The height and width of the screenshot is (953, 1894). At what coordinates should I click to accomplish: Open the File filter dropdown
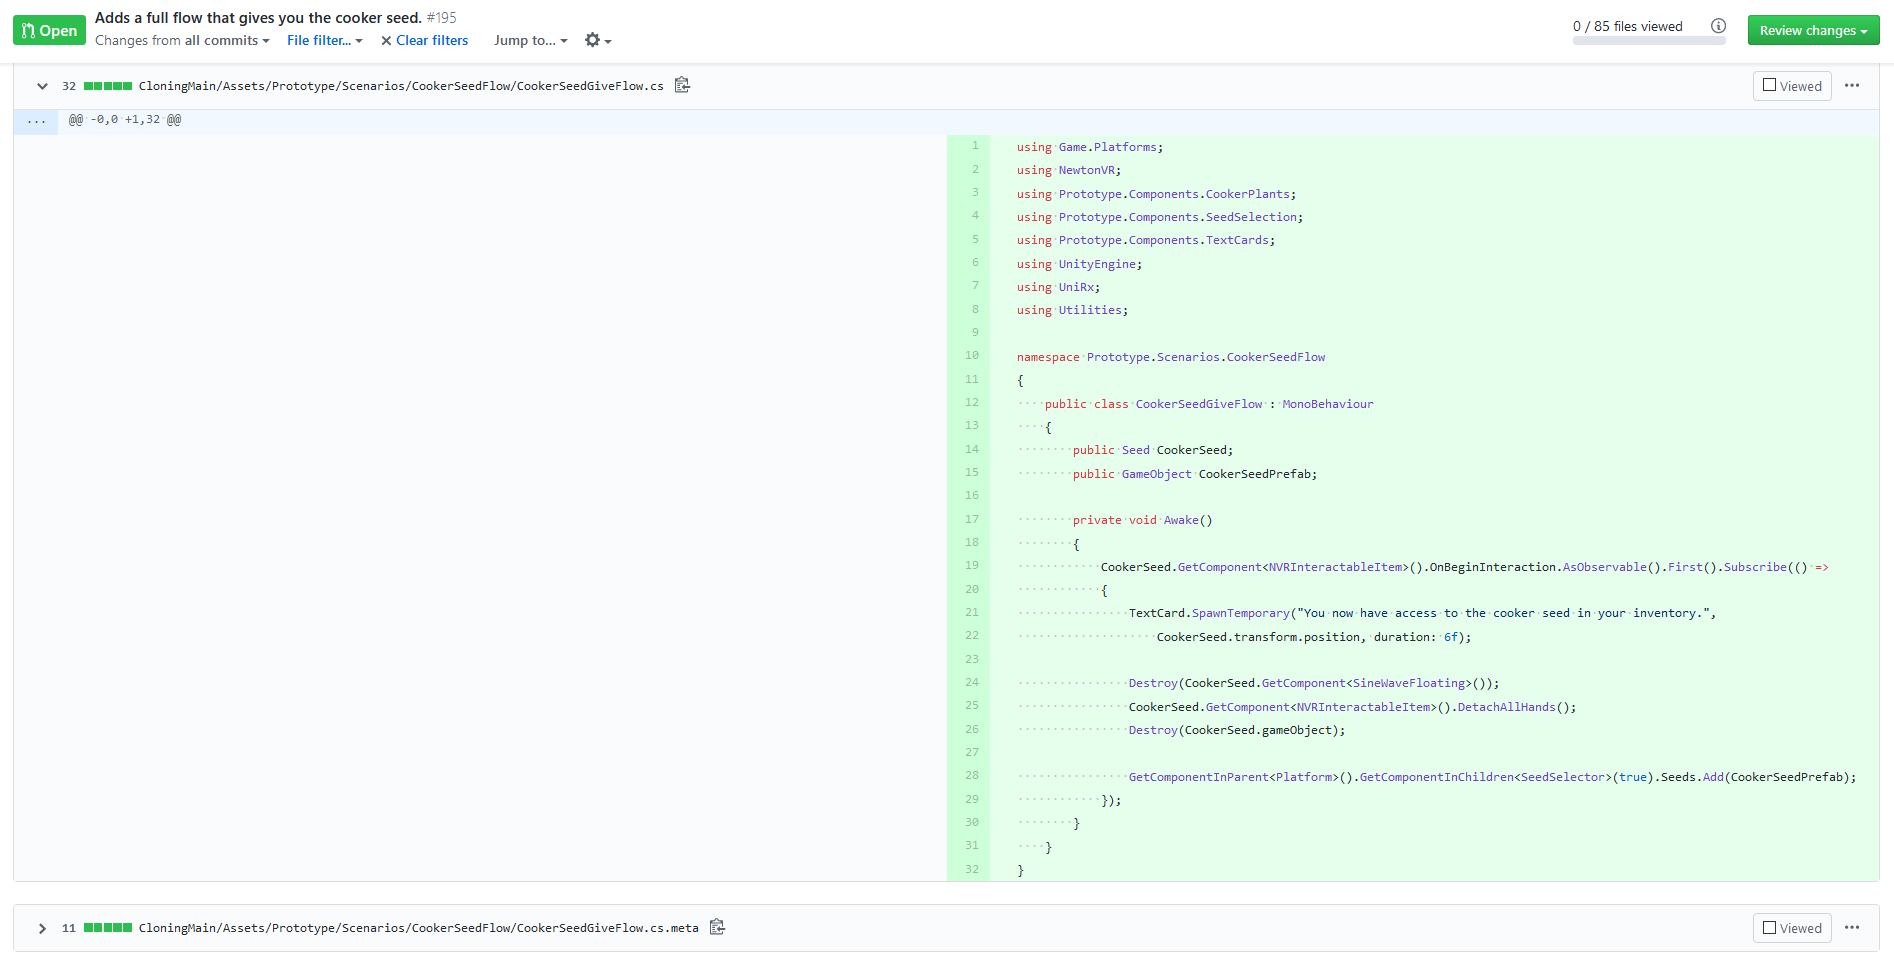click(x=324, y=40)
